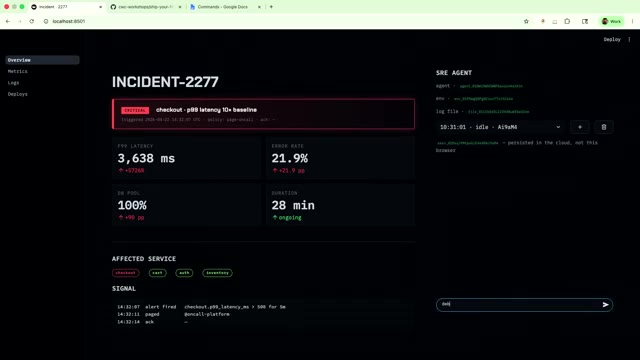The image size is (640, 360).
Task: Click the CRITICAL badge
Action: 135,110
